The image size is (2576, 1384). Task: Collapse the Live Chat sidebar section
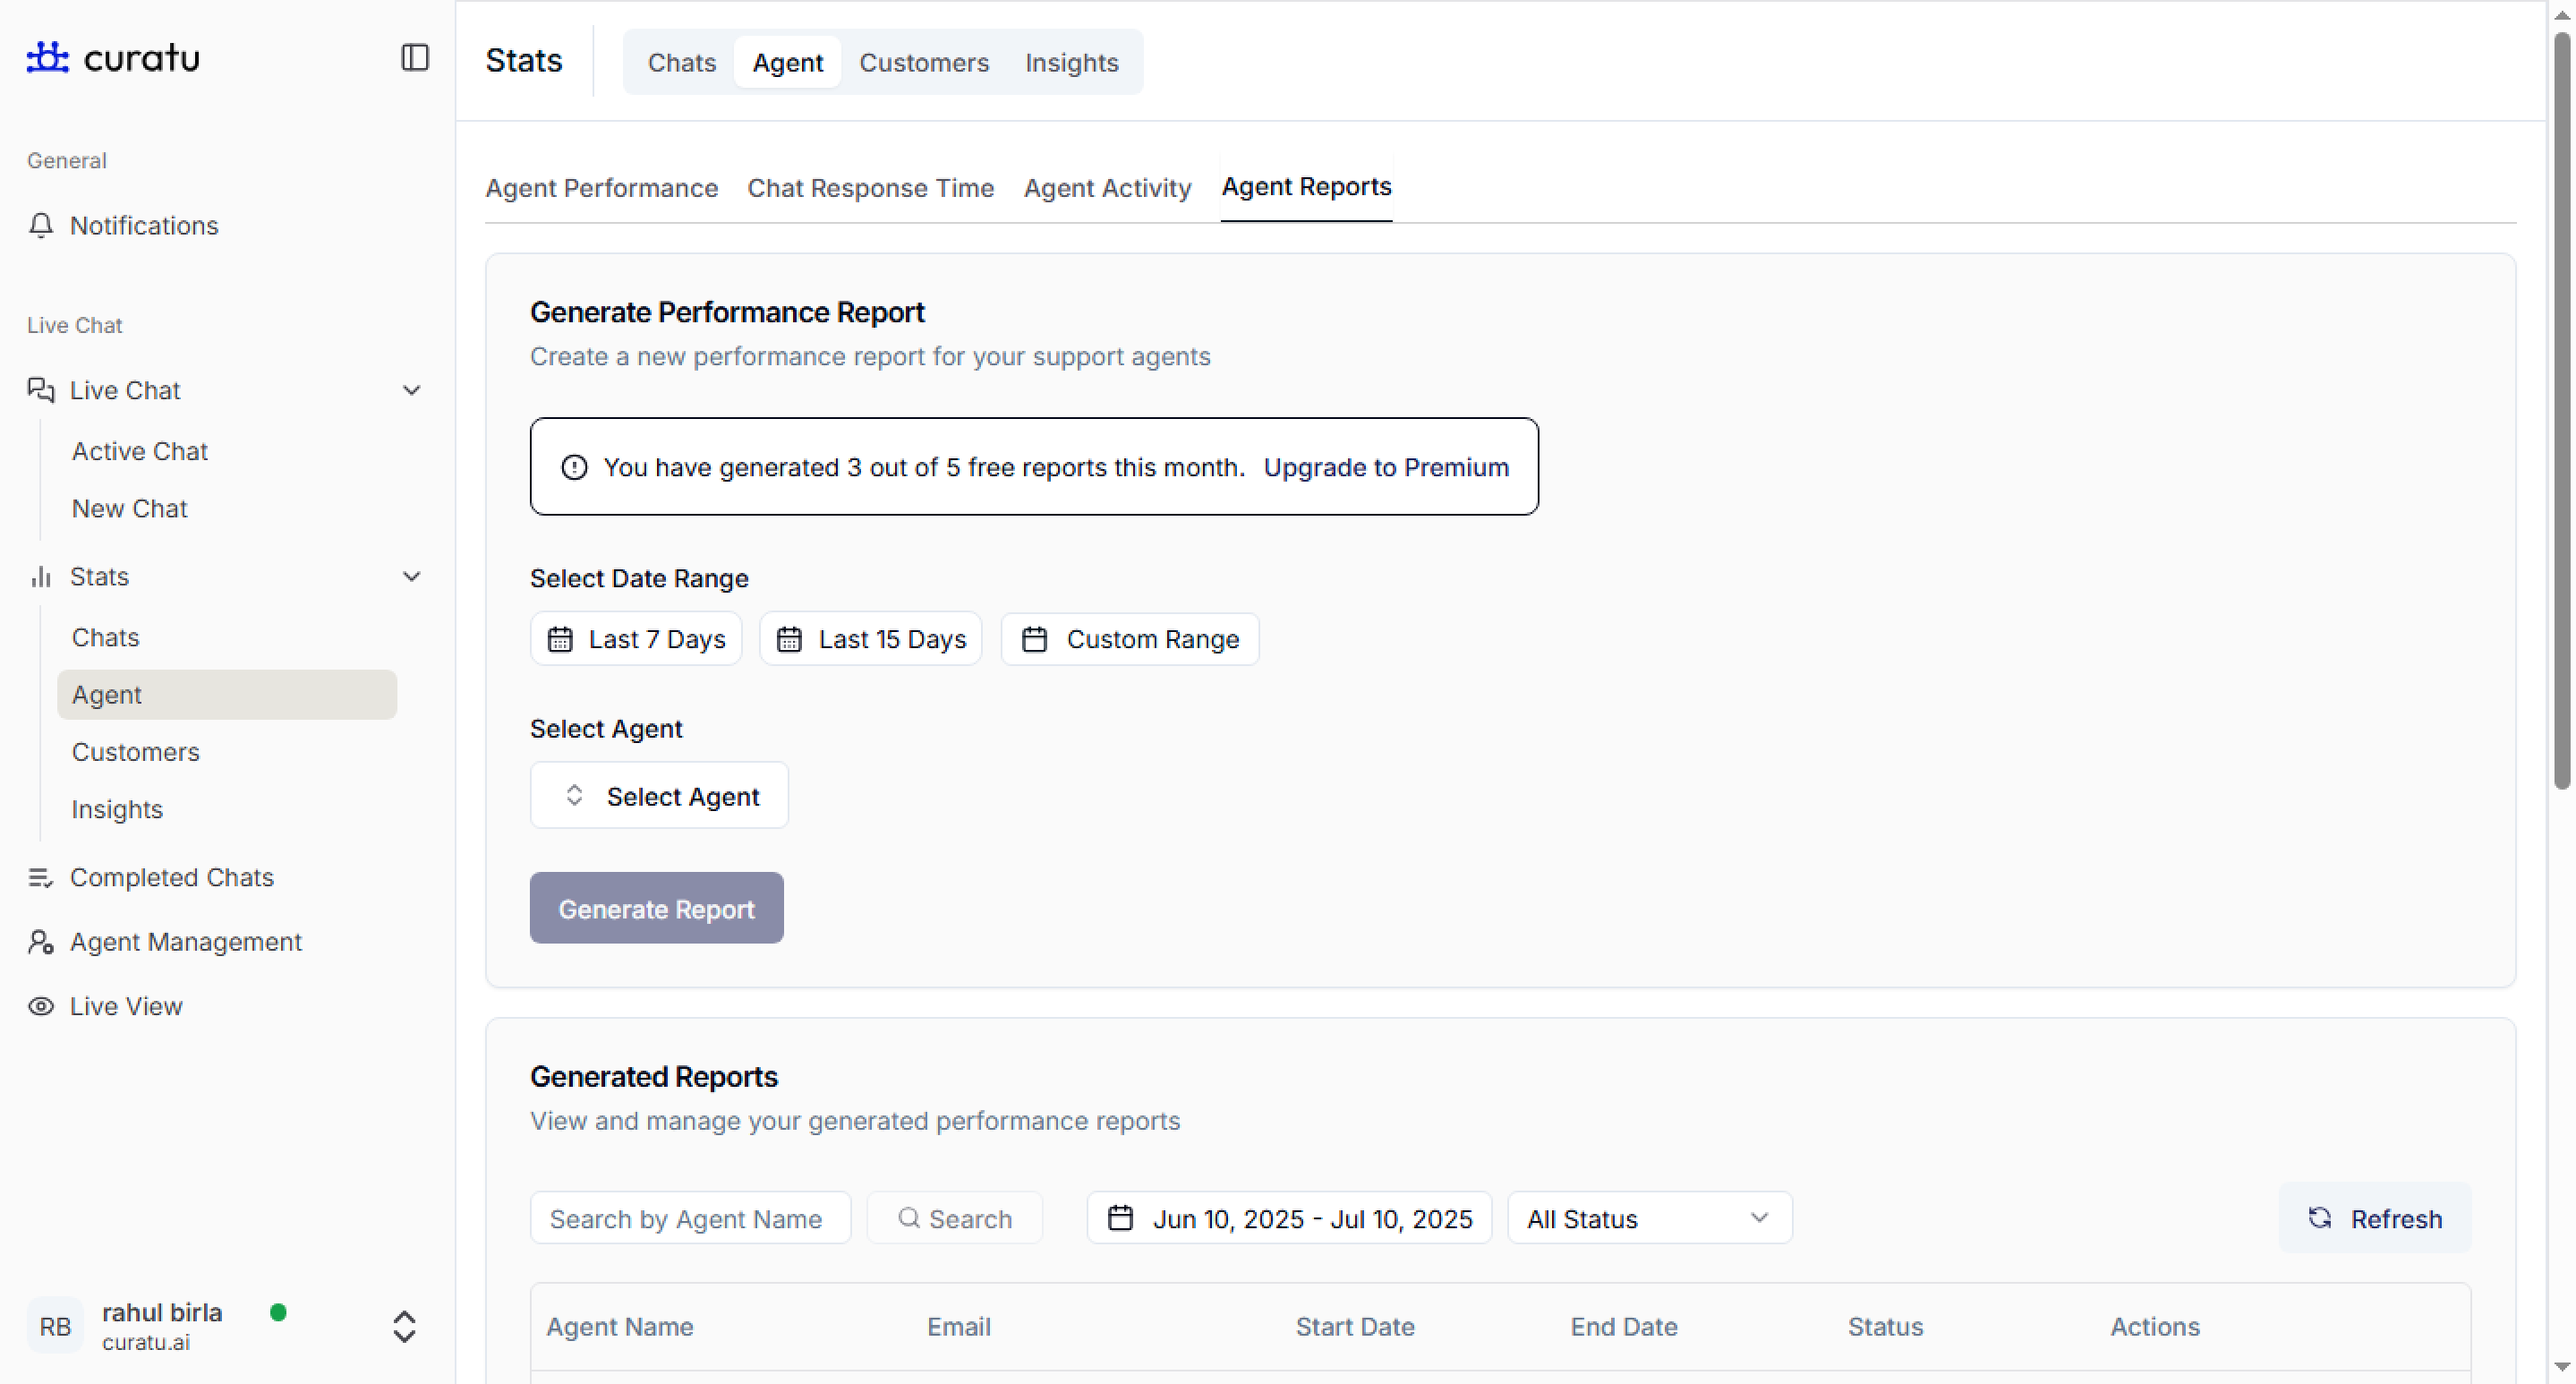pos(411,390)
